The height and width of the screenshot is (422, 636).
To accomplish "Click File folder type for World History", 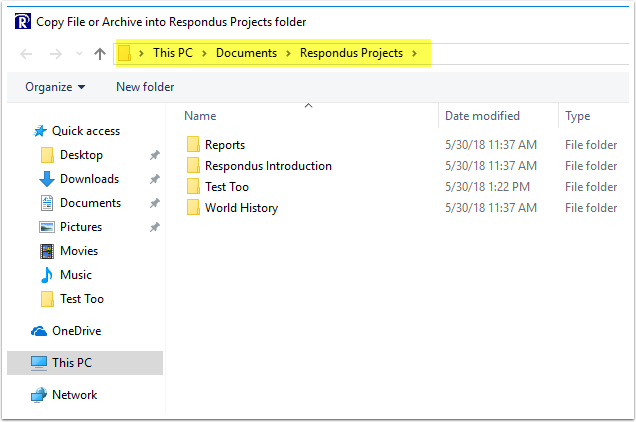I will click(591, 208).
